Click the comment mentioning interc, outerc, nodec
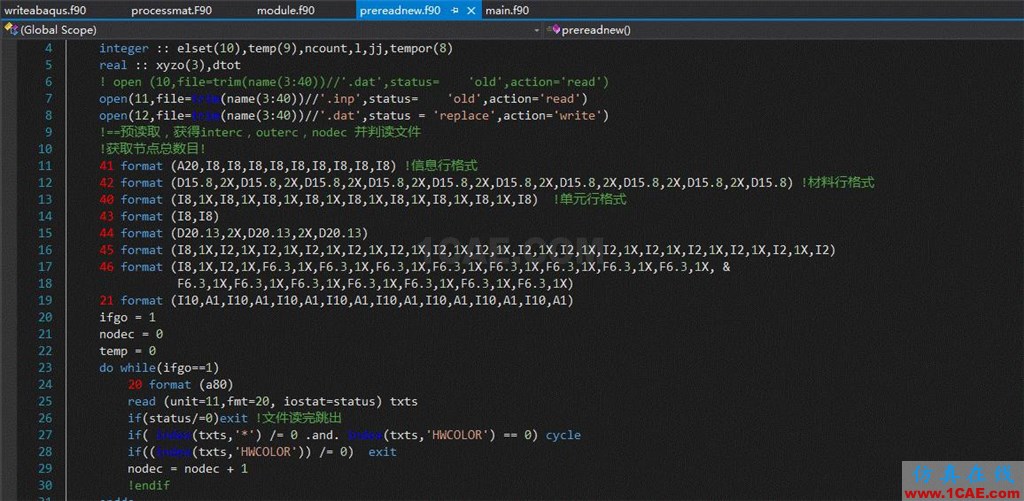Screen dimensions: 1024x501 [x=260, y=133]
